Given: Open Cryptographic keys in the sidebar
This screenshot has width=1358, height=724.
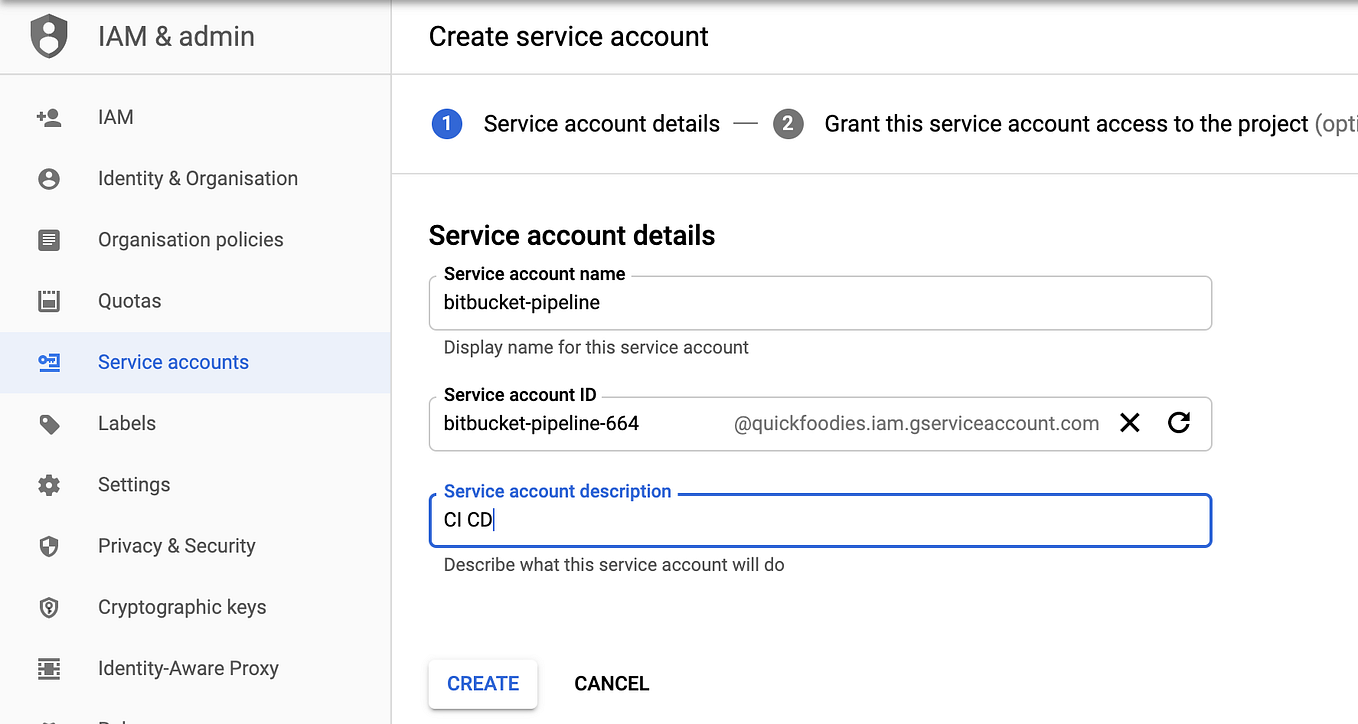Looking at the screenshot, I should click(182, 607).
